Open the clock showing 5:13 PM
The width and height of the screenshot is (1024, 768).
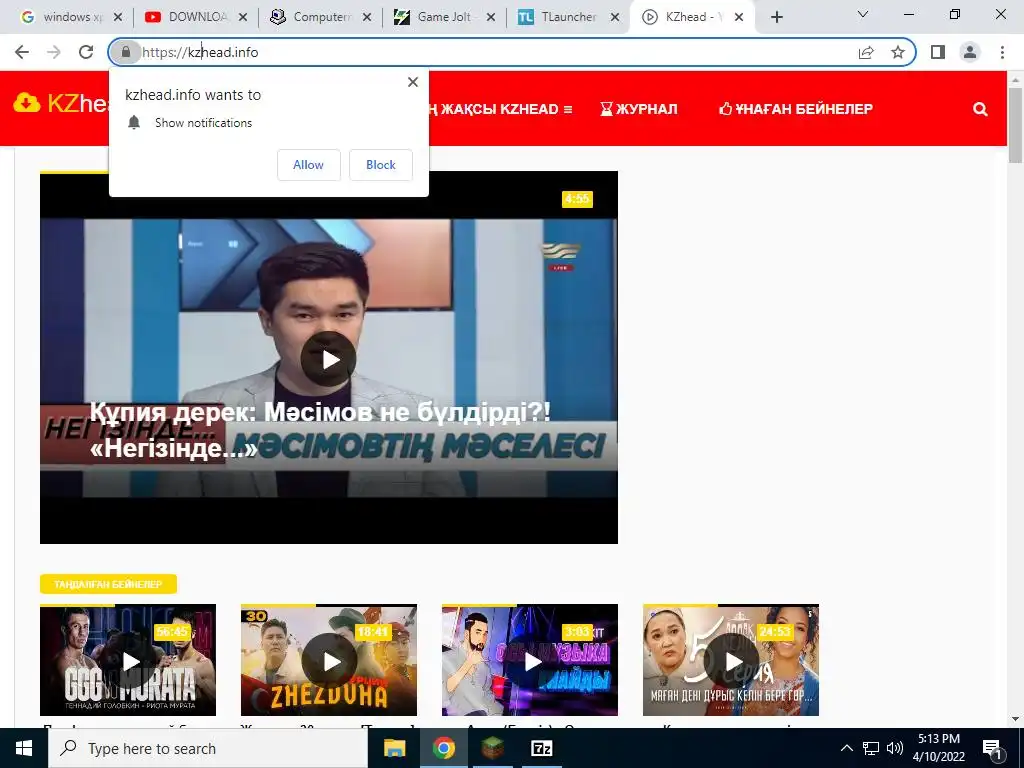click(938, 748)
